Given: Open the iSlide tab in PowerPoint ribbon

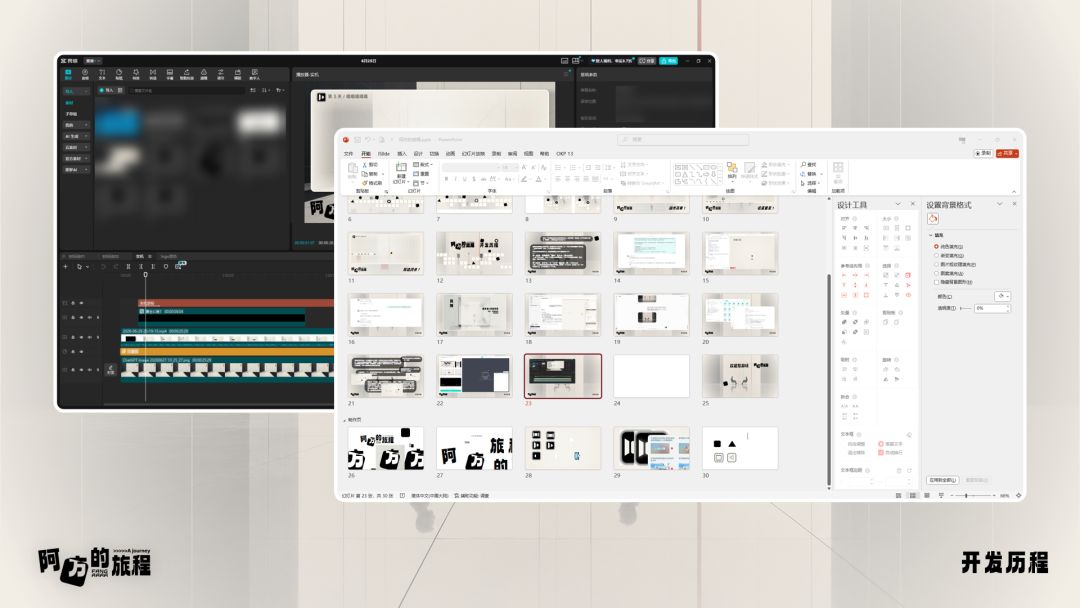Looking at the screenshot, I should pos(384,154).
